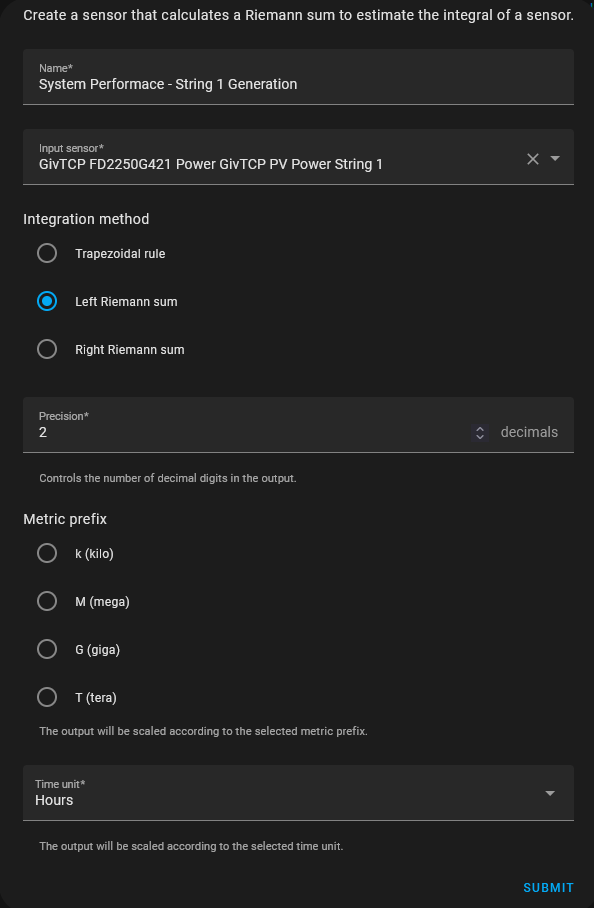Click the Right Riemann sum label
Image resolution: width=594 pixels, height=908 pixels.
pos(130,350)
